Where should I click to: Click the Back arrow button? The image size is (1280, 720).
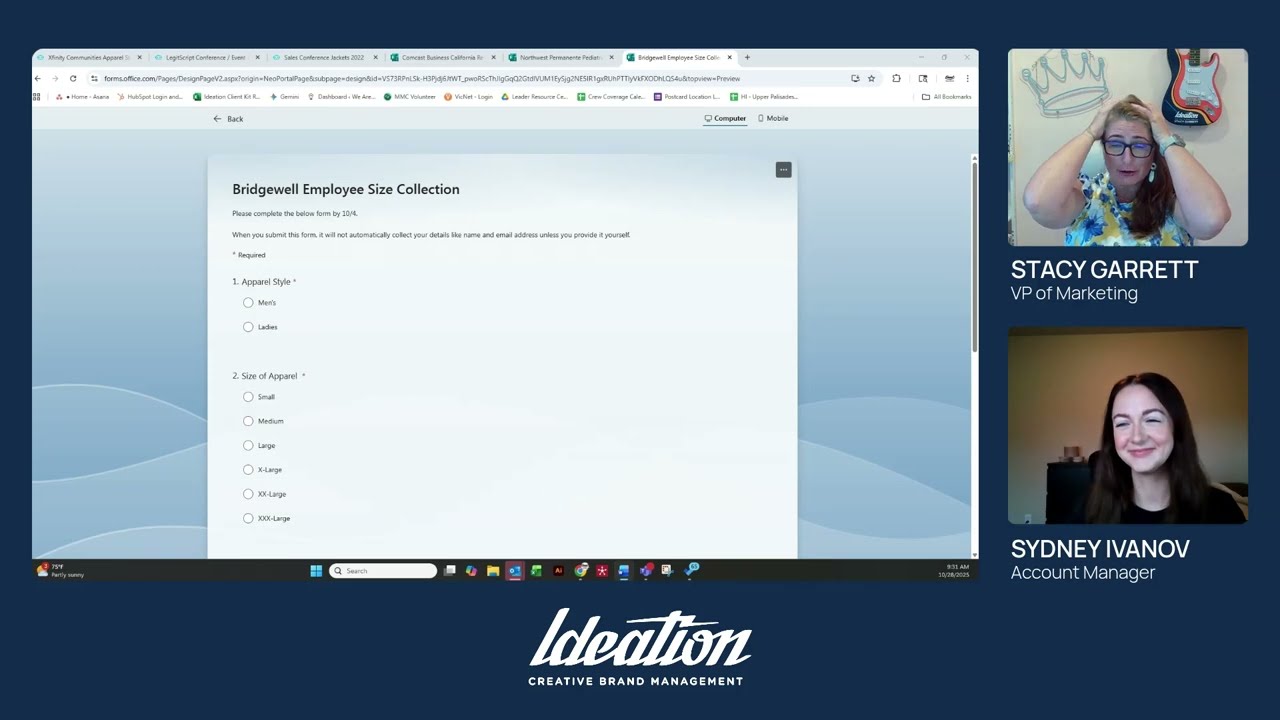pyautogui.click(x=228, y=119)
